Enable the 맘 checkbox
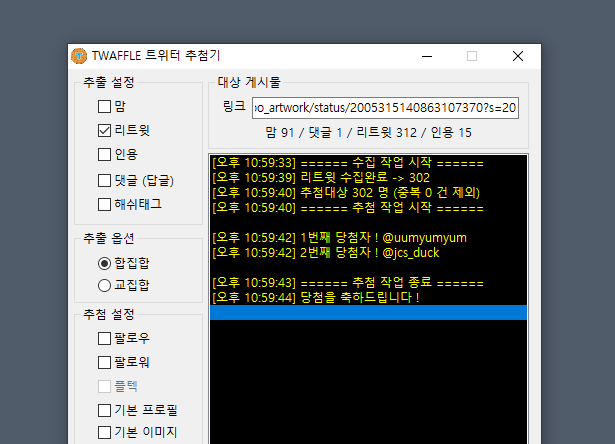 click(104, 106)
